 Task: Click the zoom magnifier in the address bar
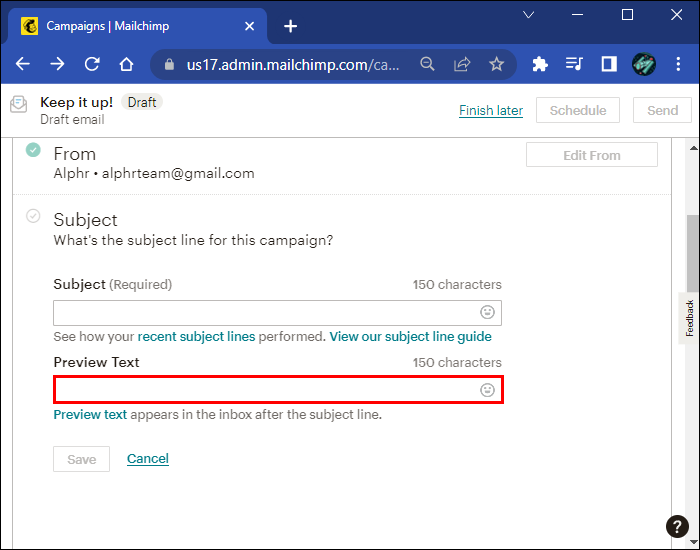pos(427,64)
